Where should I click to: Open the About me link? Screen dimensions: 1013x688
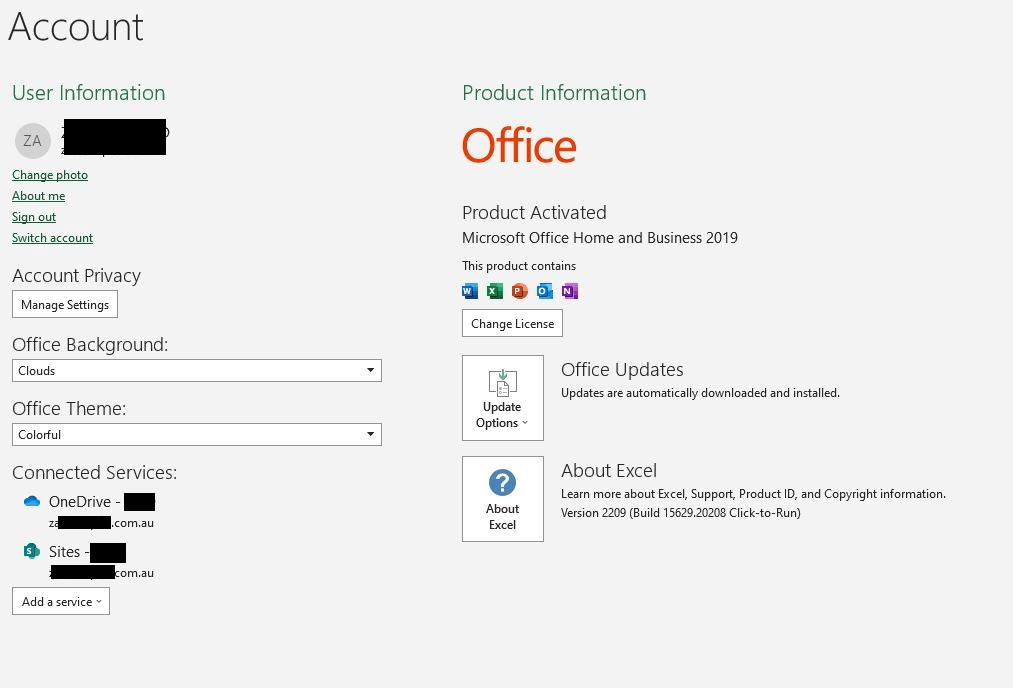coord(38,196)
